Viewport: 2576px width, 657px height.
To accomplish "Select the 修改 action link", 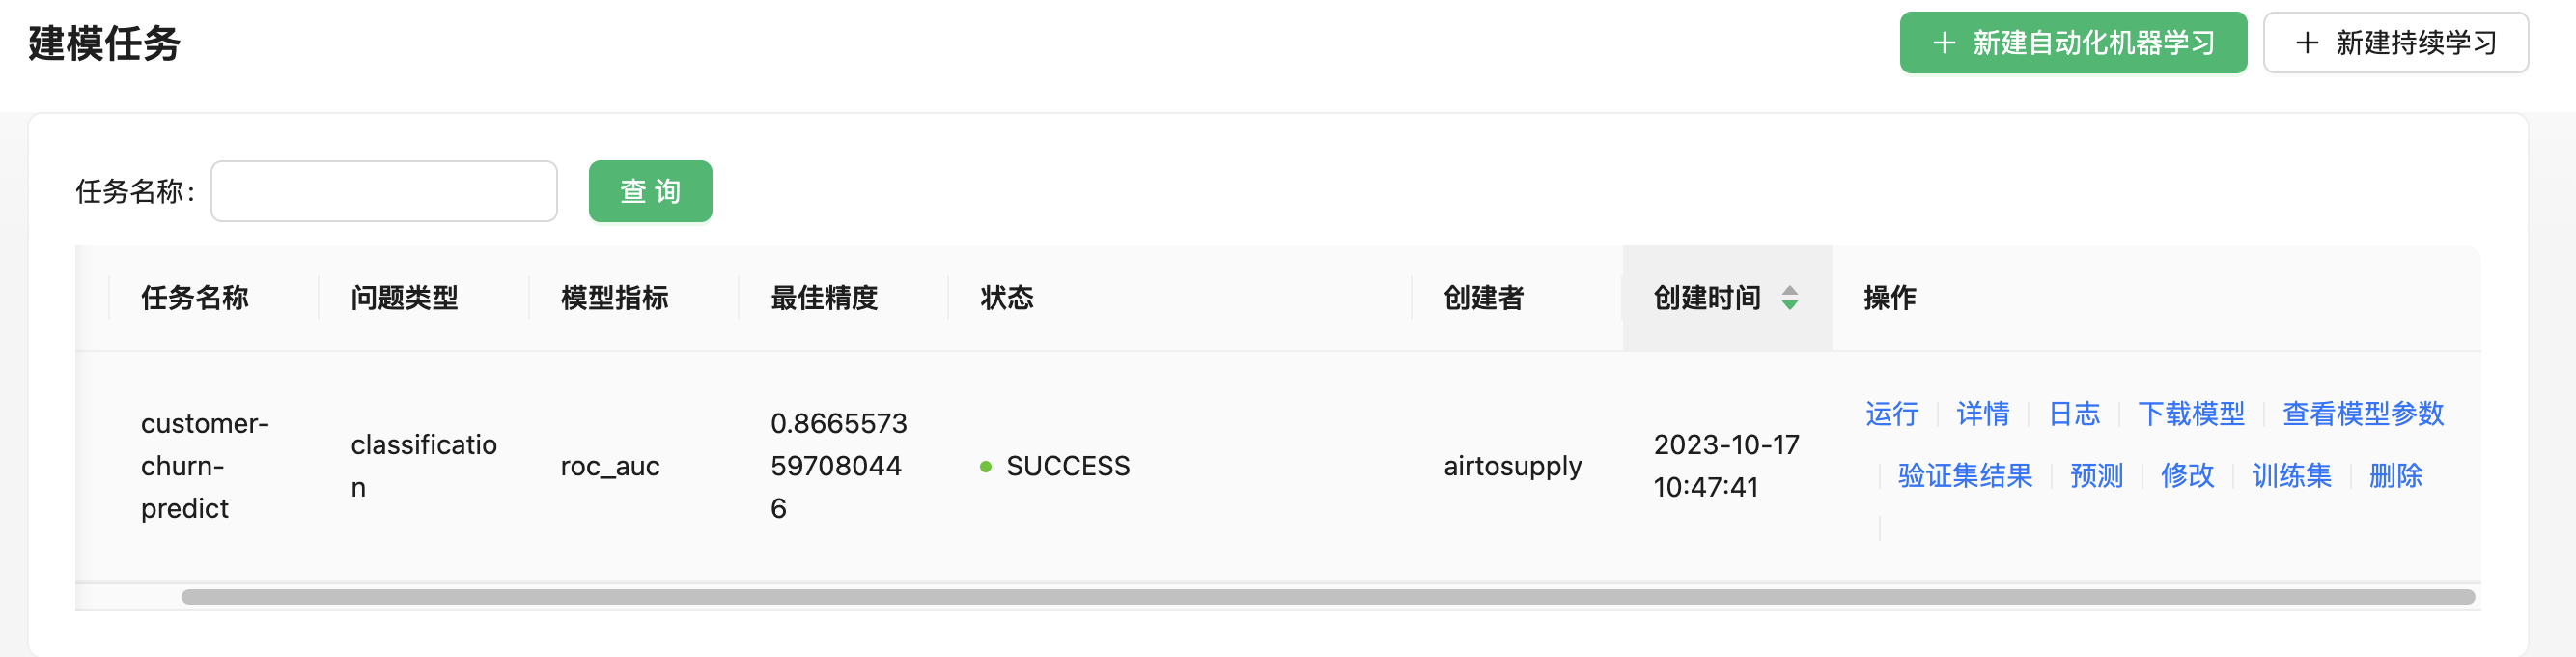I will [x=2187, y=475].
